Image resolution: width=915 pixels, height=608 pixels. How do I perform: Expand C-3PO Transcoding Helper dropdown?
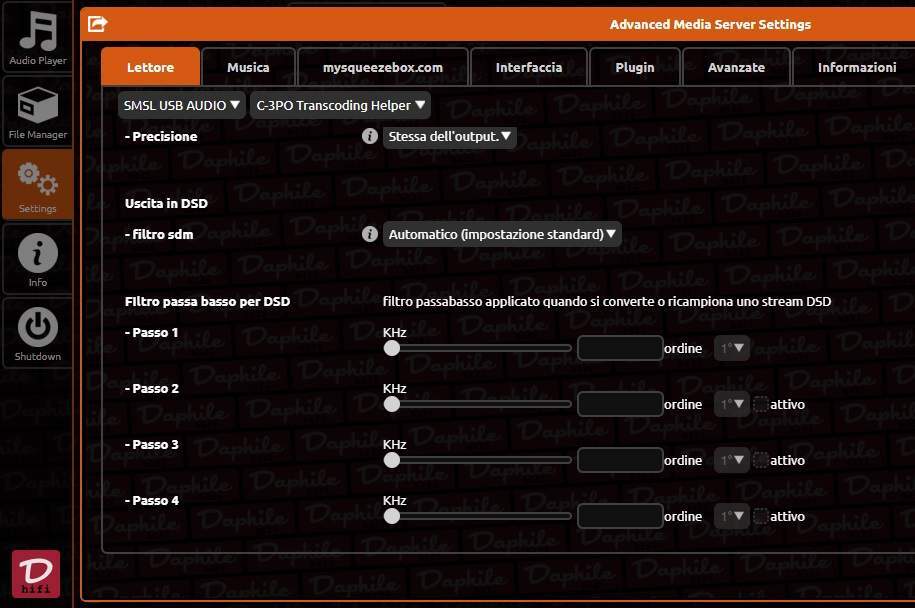coord(340,105)
